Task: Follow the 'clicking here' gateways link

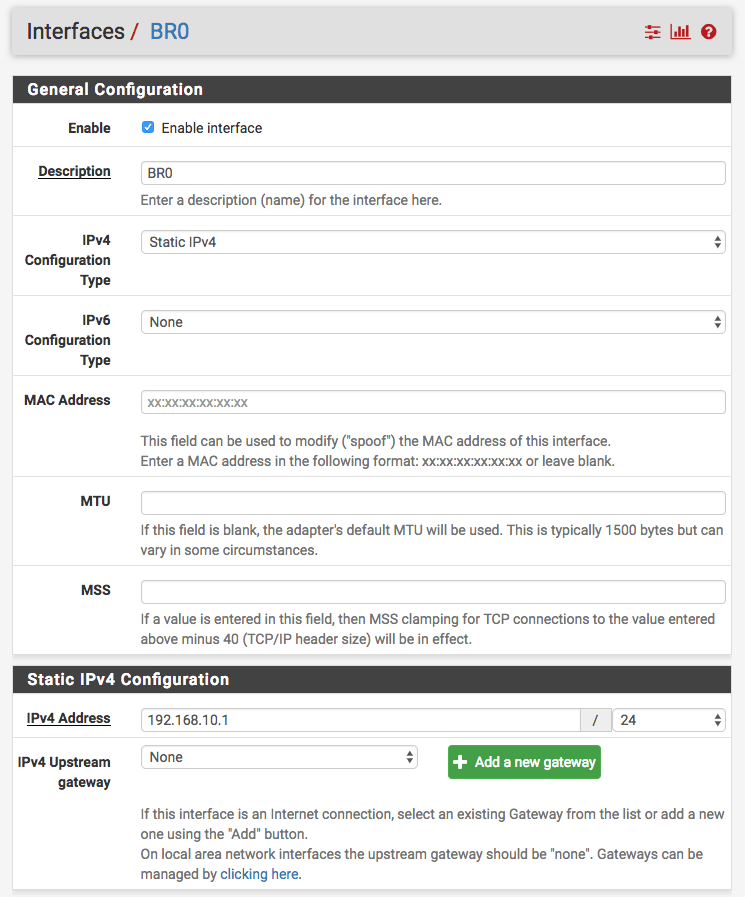Action: (259, 874)
